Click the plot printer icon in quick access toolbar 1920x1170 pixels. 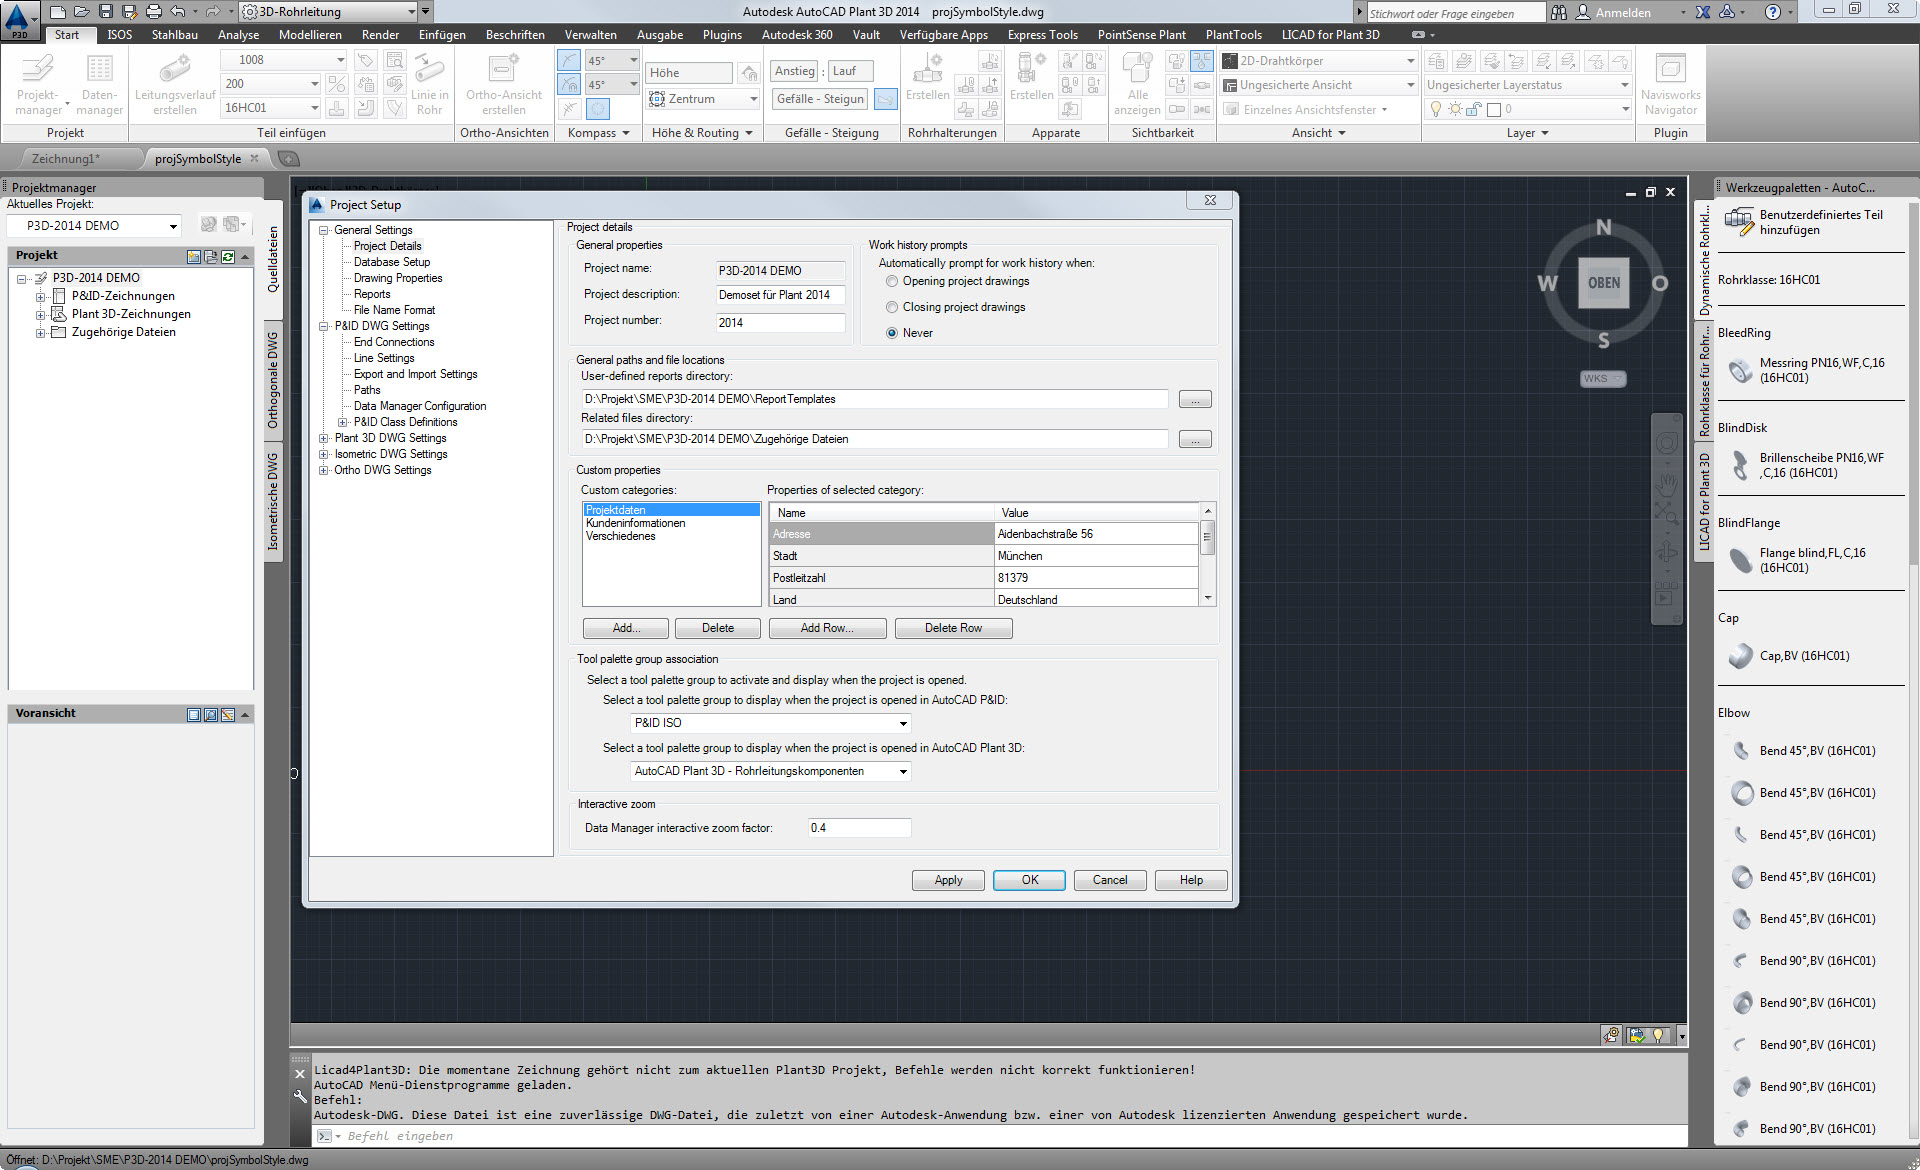[x=154, y=12]
